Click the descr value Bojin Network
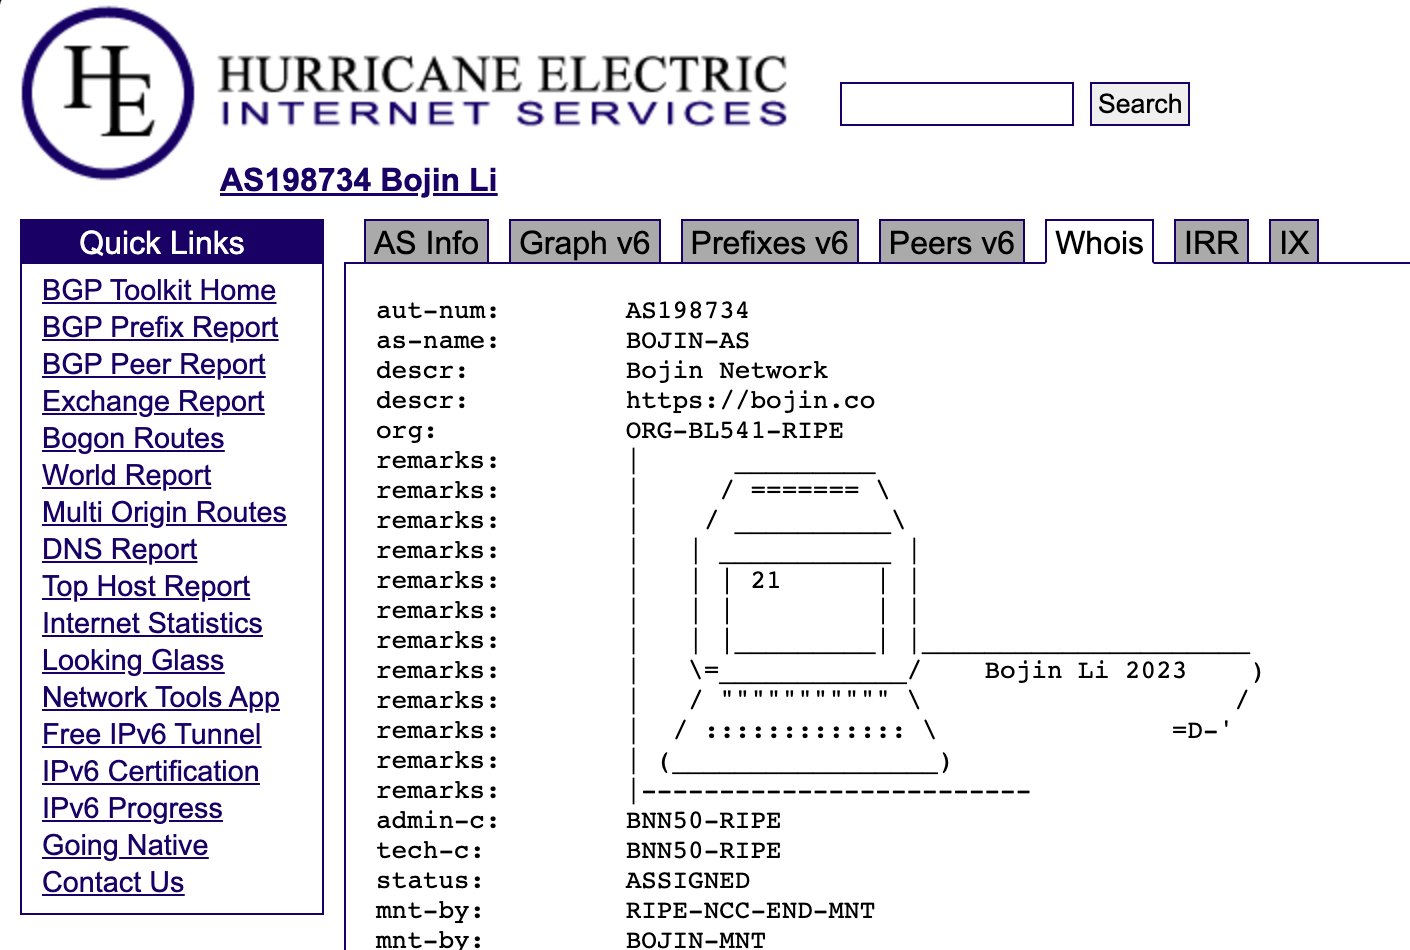The image size is (1410, 950). [x=727, y=370]
